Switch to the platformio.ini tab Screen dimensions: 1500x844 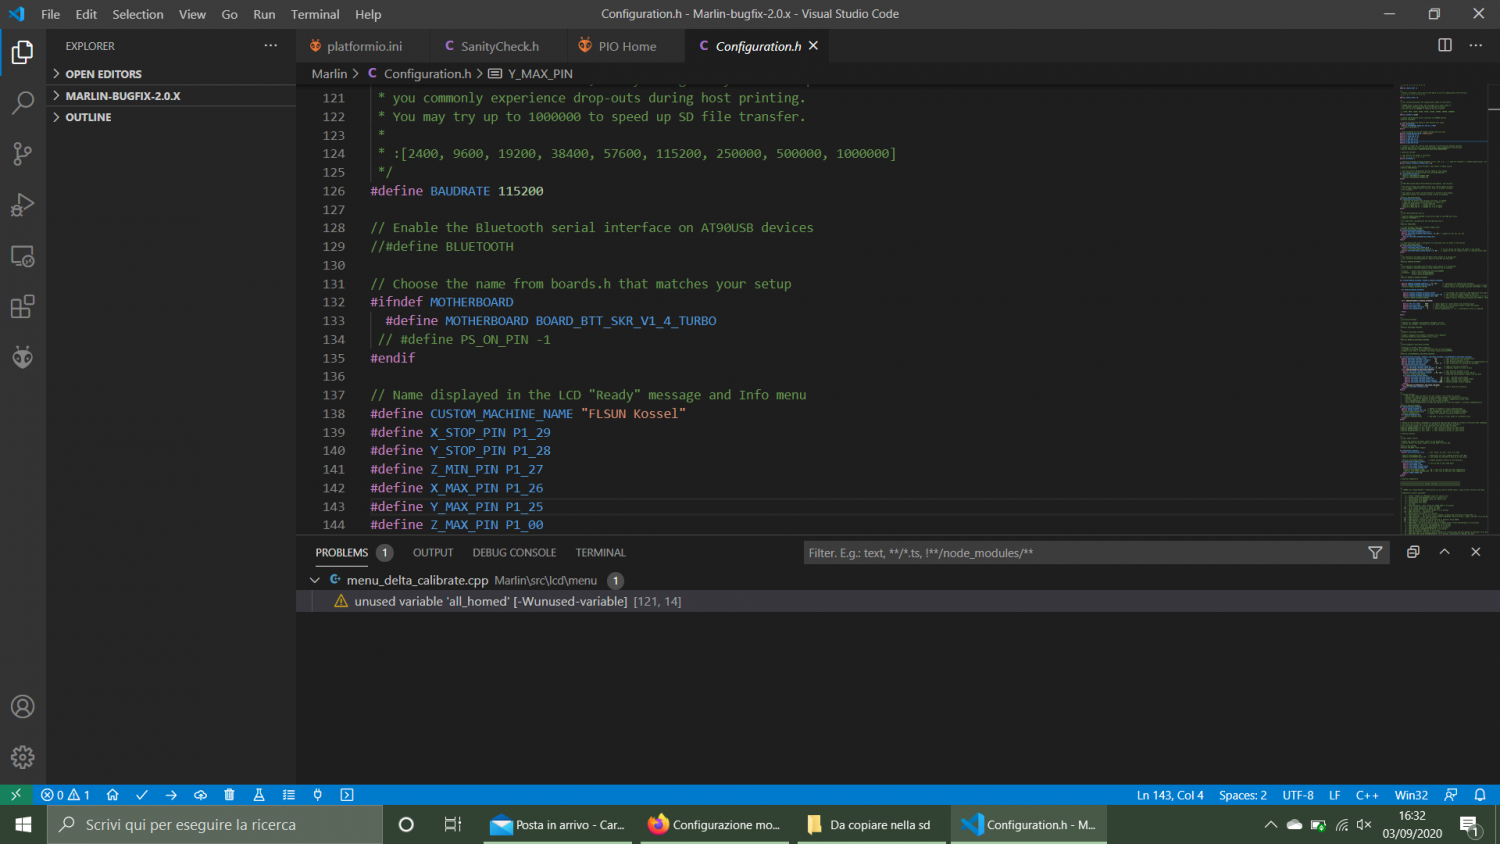(364, 46)
